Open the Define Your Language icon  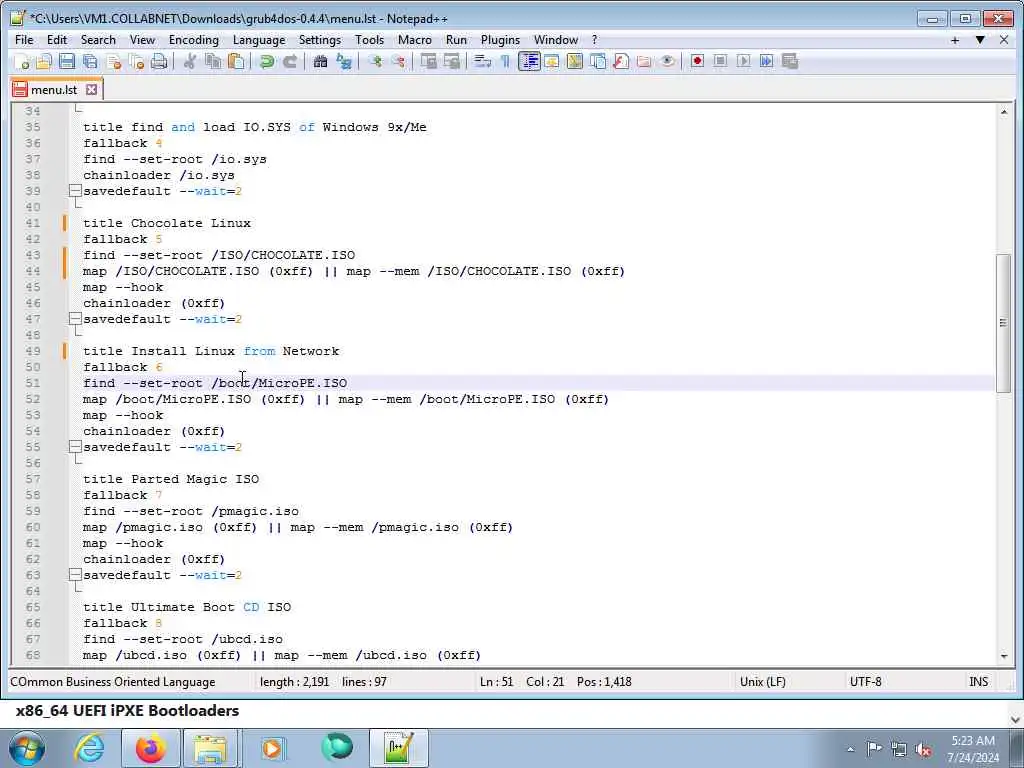coord(552,61)
